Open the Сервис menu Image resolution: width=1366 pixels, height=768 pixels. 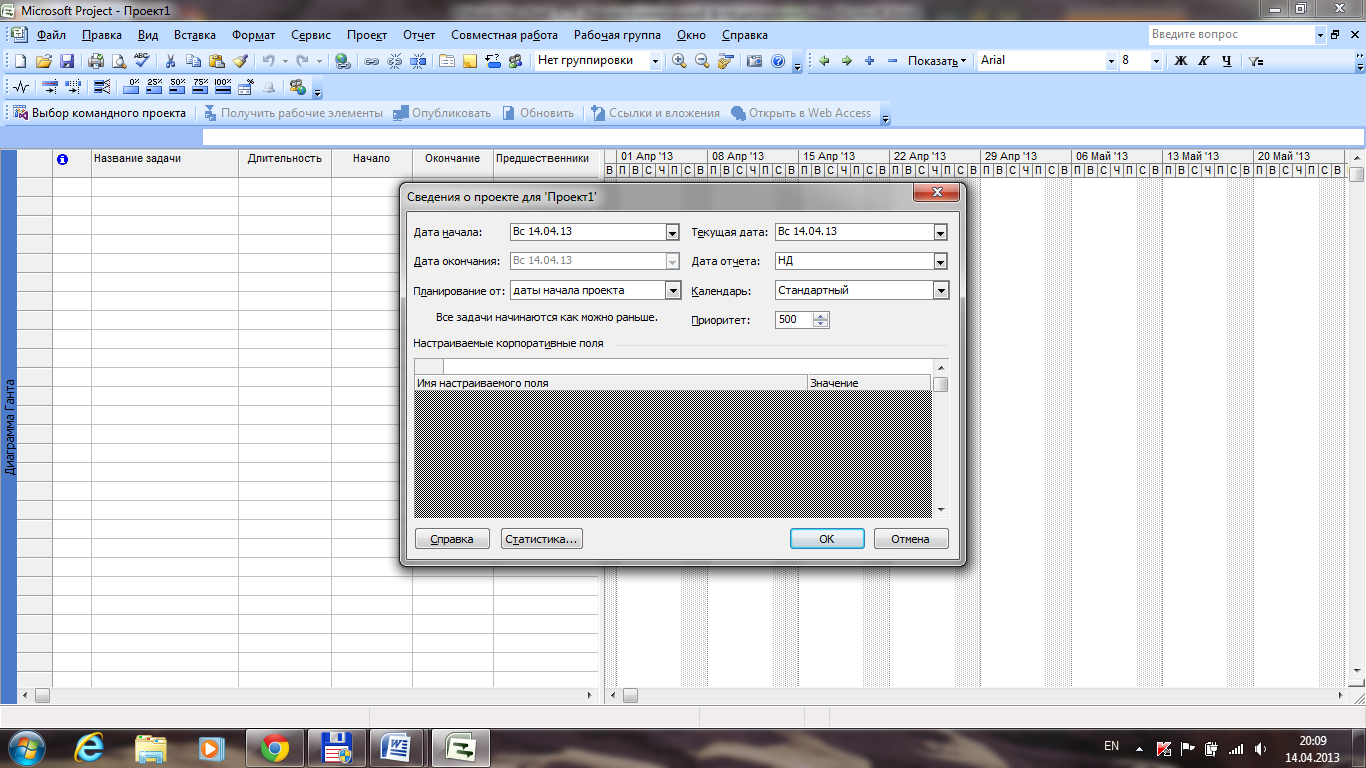coord(311,35)
